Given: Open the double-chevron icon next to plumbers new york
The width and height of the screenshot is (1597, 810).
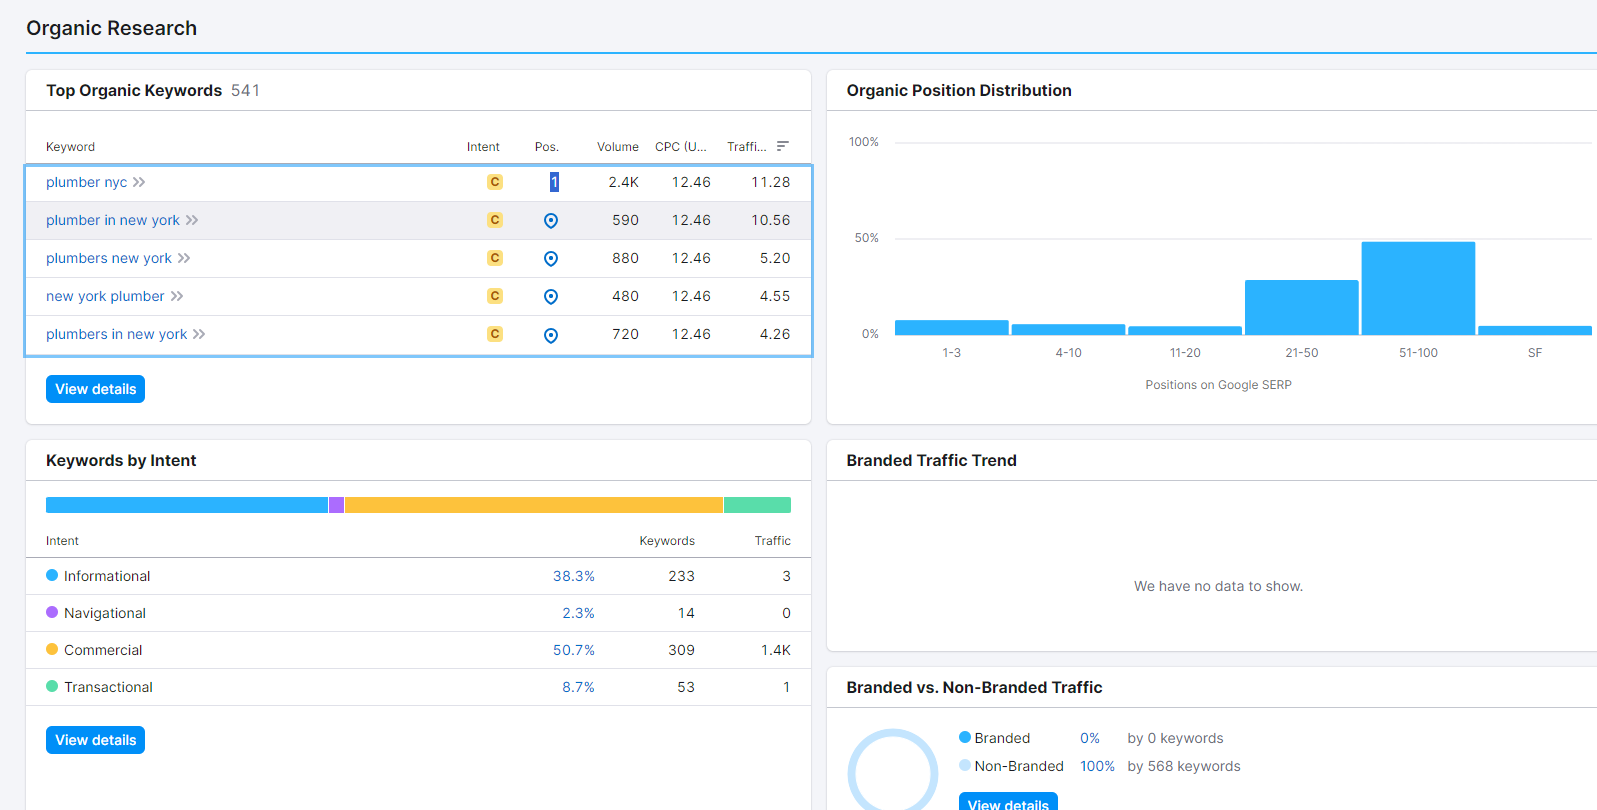Looking at the screenshot, I should point(184,258).
